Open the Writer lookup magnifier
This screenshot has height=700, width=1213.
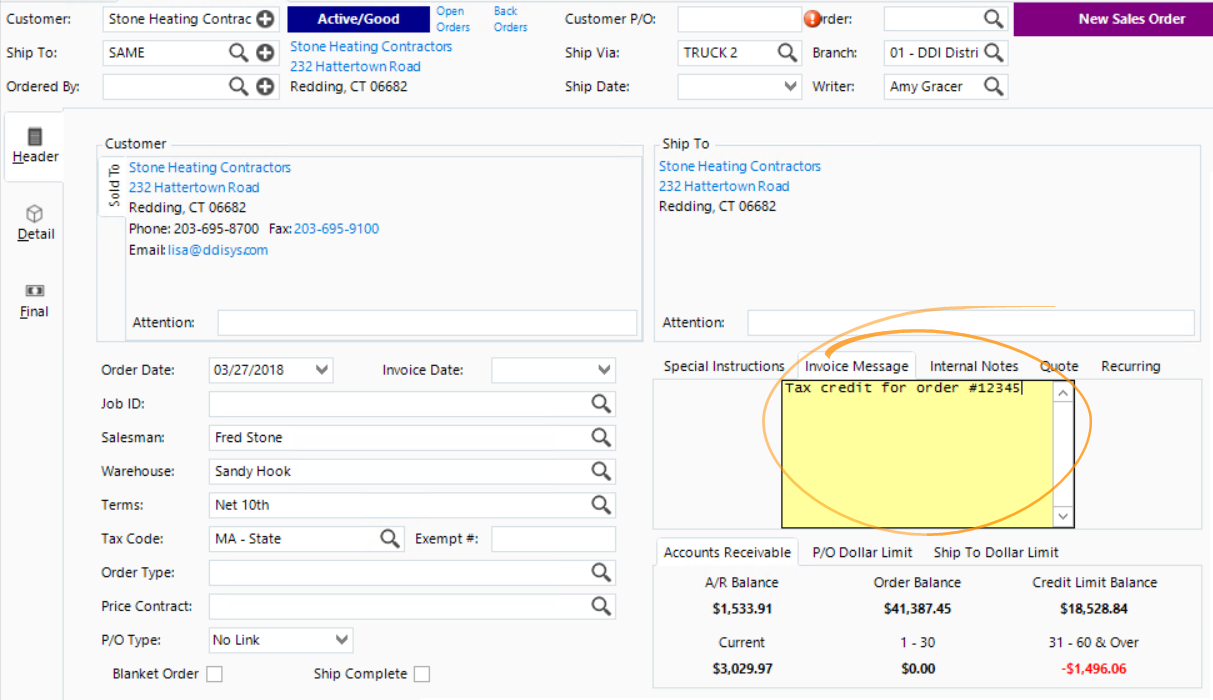tap(993, 86)
